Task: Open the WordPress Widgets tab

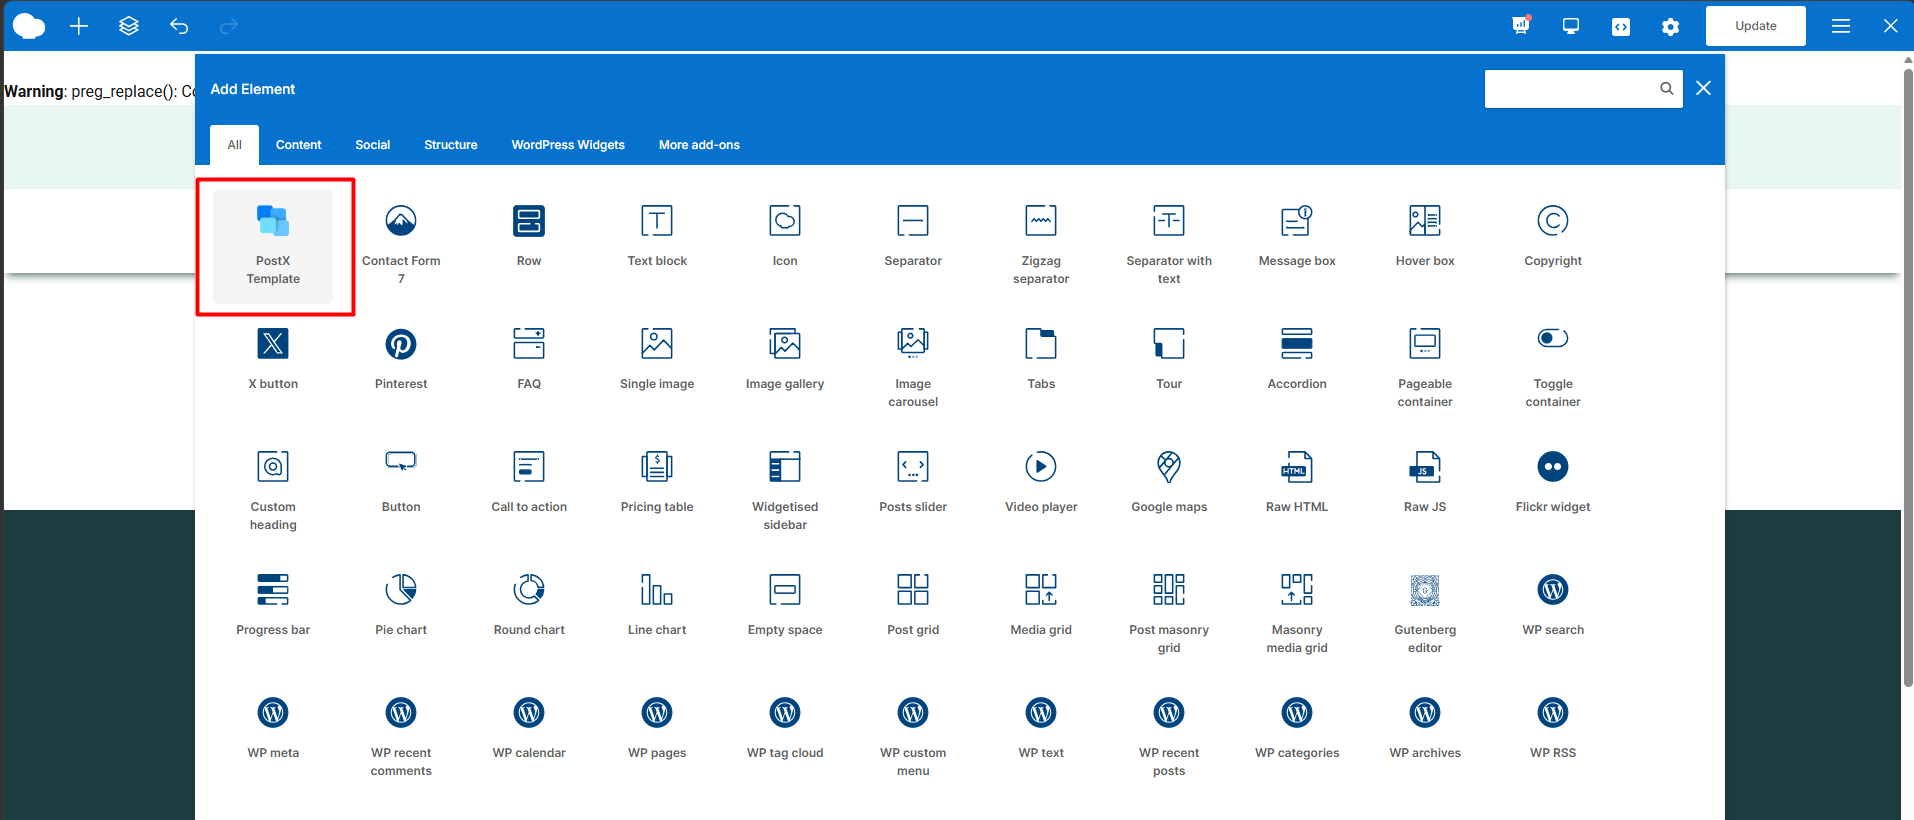Action: click(568, 145)
